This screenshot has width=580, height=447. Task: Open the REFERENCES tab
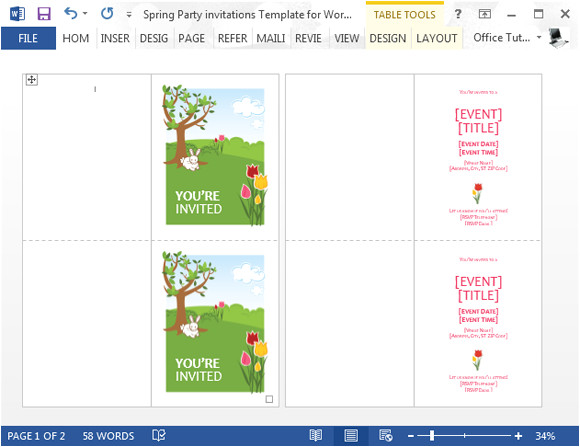tap(232, 38)
